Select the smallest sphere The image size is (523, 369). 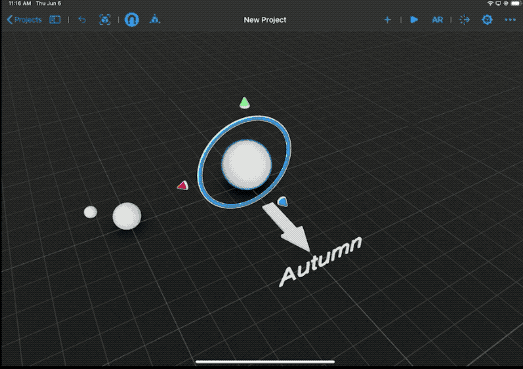[x=90, y=212]
